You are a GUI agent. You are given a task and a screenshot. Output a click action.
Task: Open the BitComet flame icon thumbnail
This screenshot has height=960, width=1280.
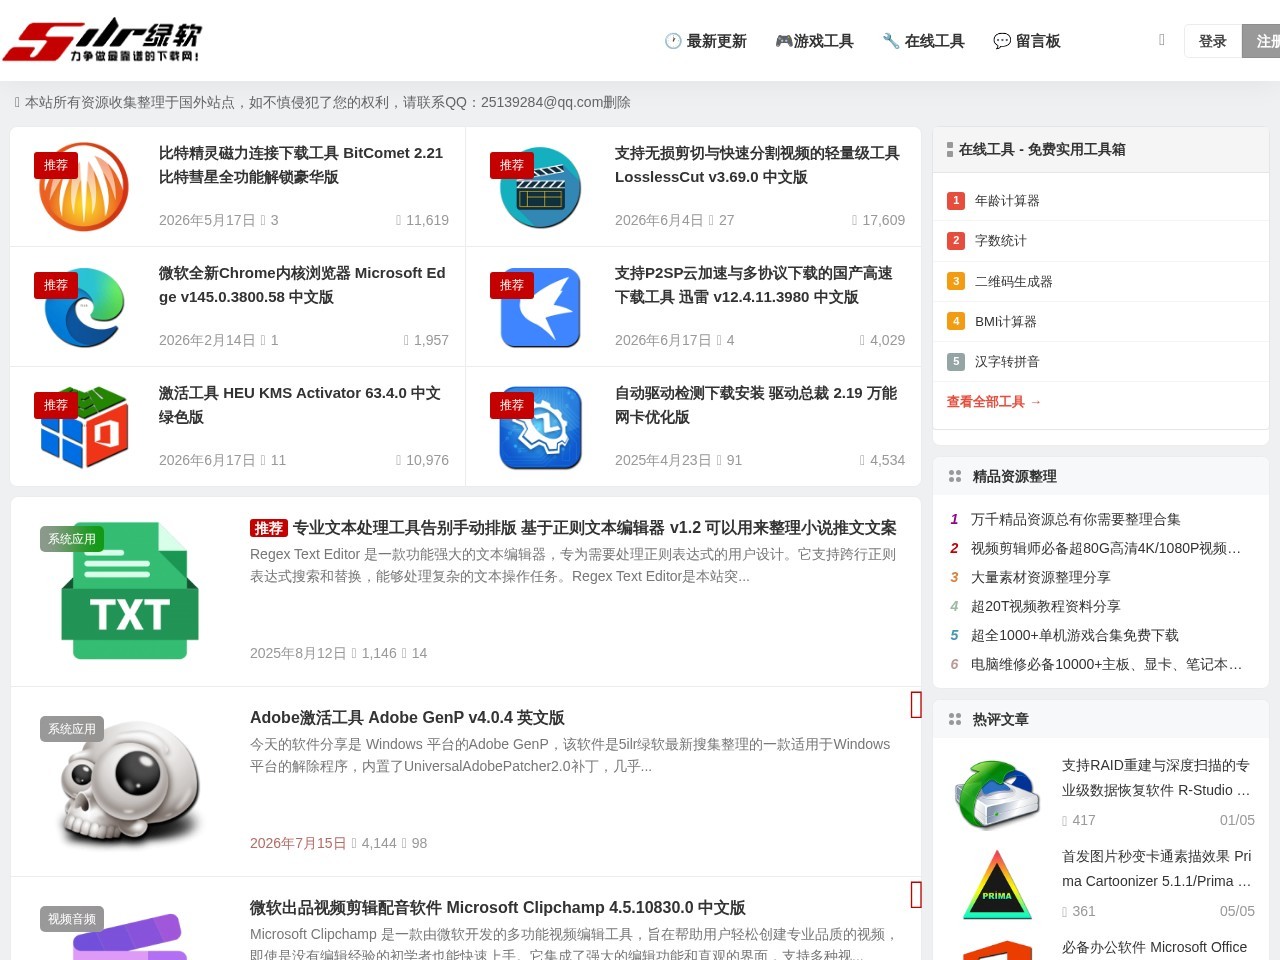pyautogui.click(x=84, y=187)
